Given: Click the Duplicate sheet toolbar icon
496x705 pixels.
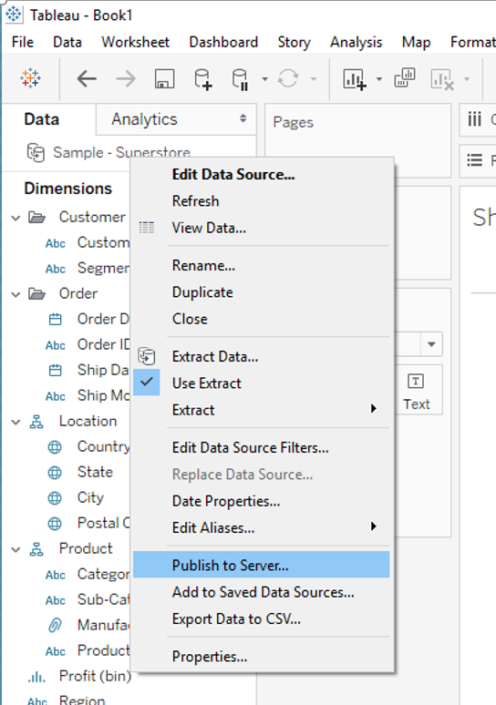Looking at the screenshot, I should click(x=405, y=78).
